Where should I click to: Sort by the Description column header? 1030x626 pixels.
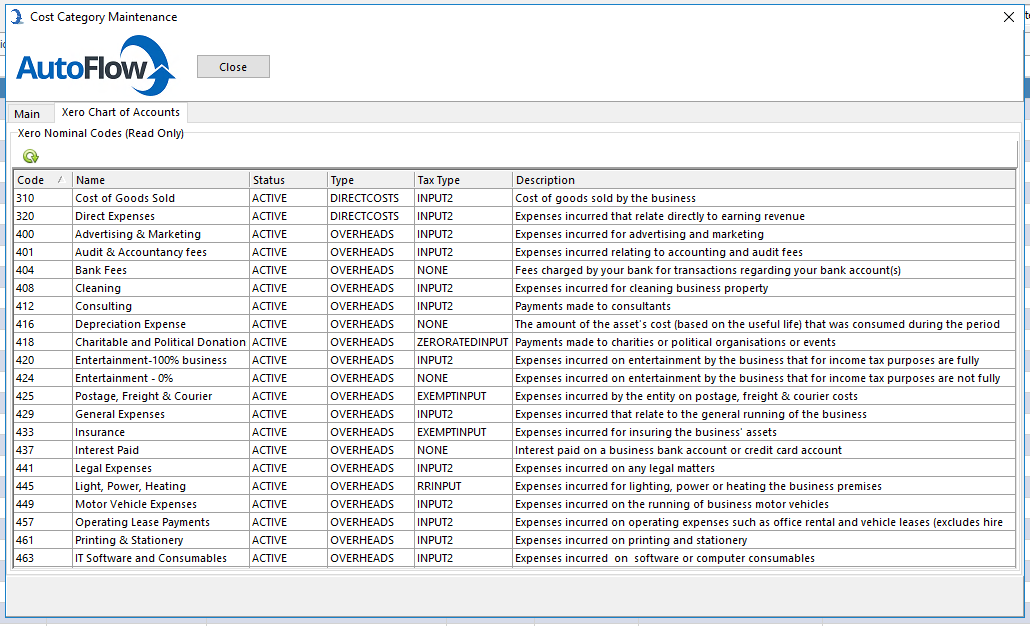[764, 180]
